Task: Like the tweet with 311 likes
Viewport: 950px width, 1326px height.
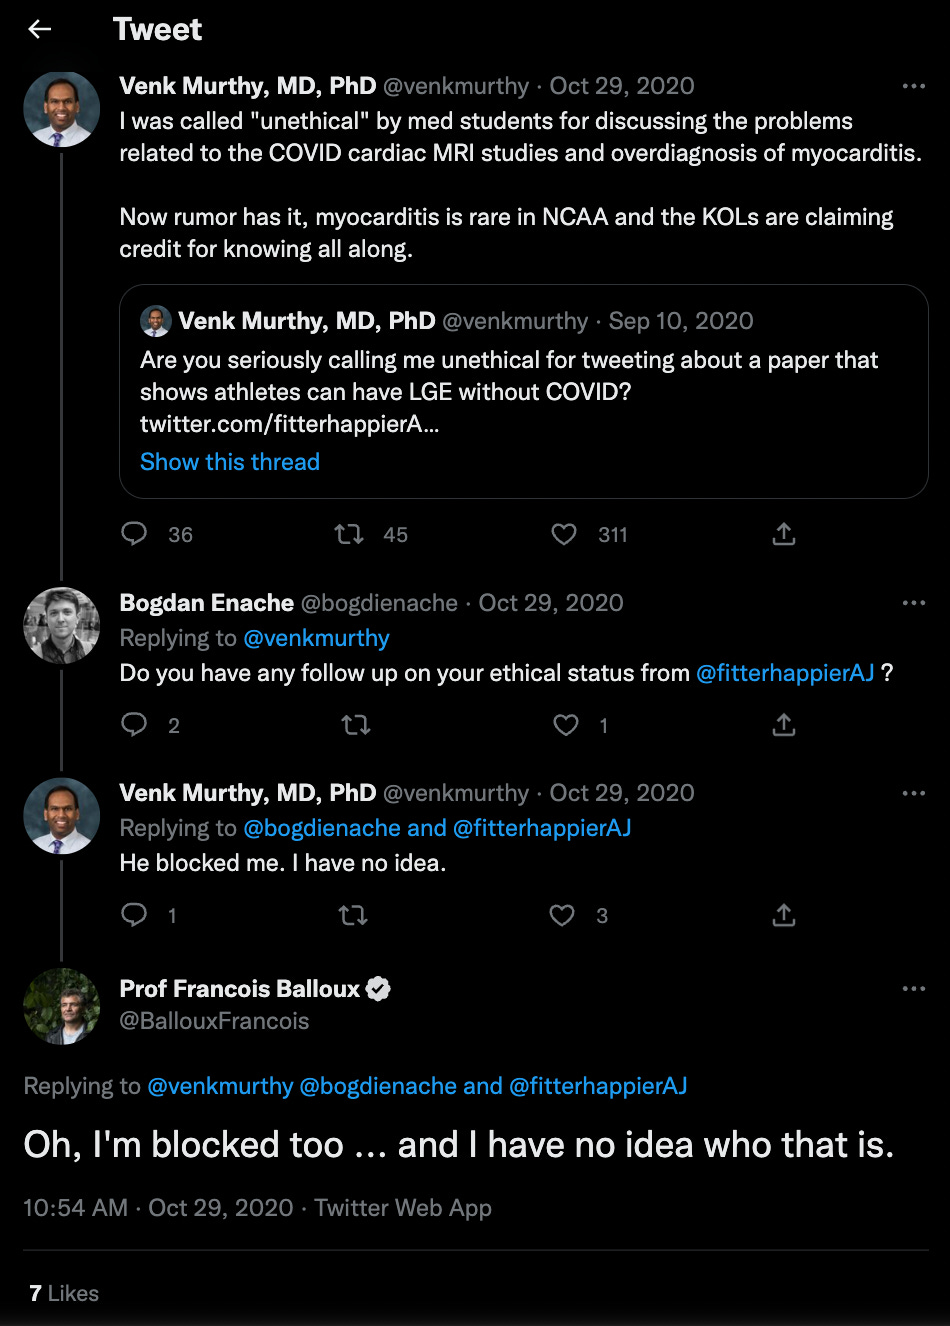Action: [x=564, y=534]
